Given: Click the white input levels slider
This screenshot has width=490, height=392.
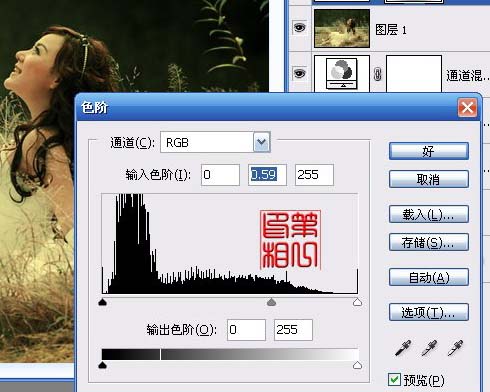Looking at the screenshot, I should 357,302.
